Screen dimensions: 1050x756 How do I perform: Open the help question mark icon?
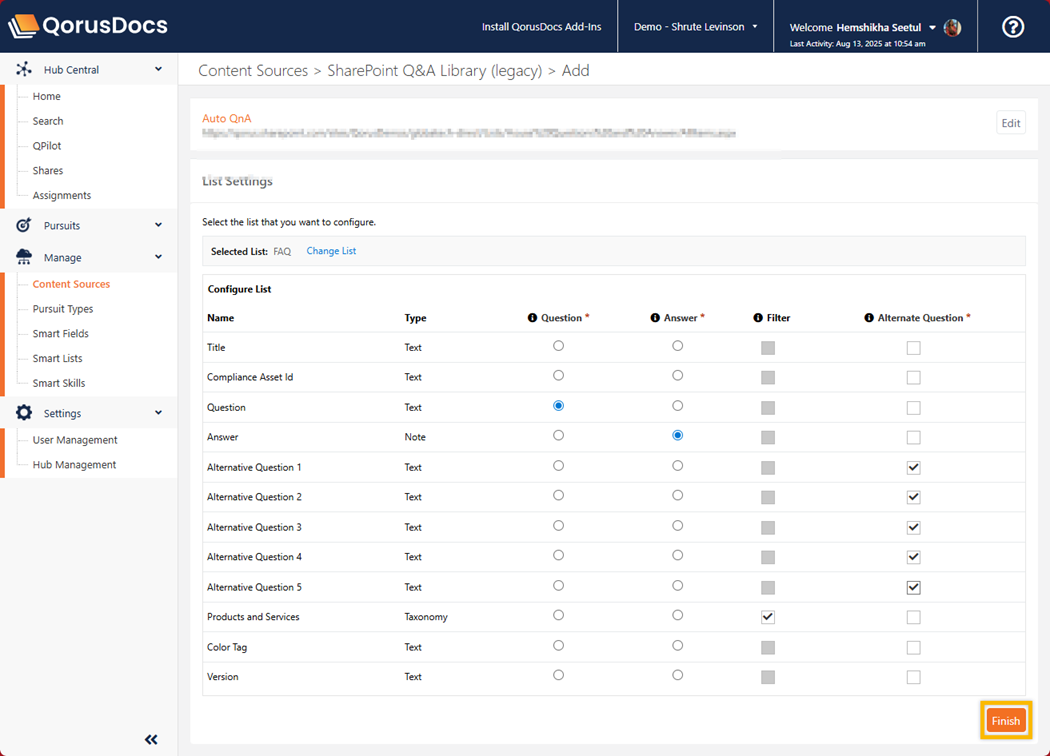tap(1012, 27)
